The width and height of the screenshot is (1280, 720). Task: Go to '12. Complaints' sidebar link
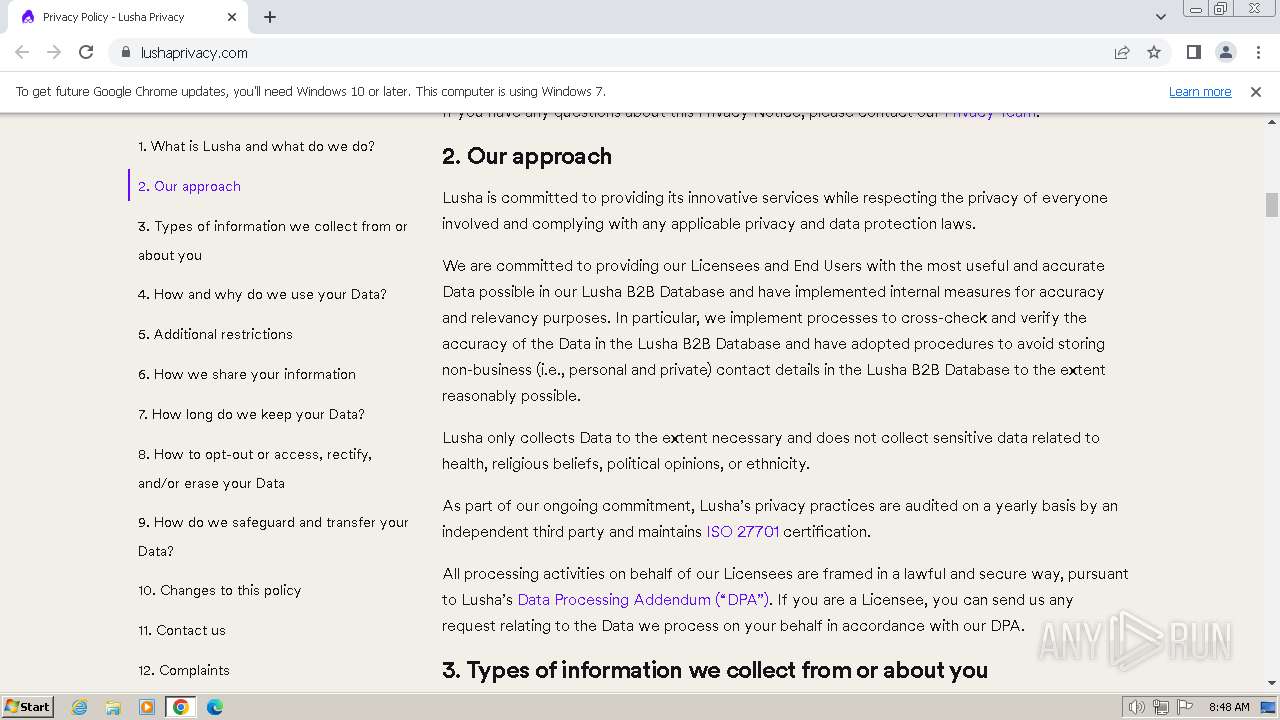[x=184, y=670]
